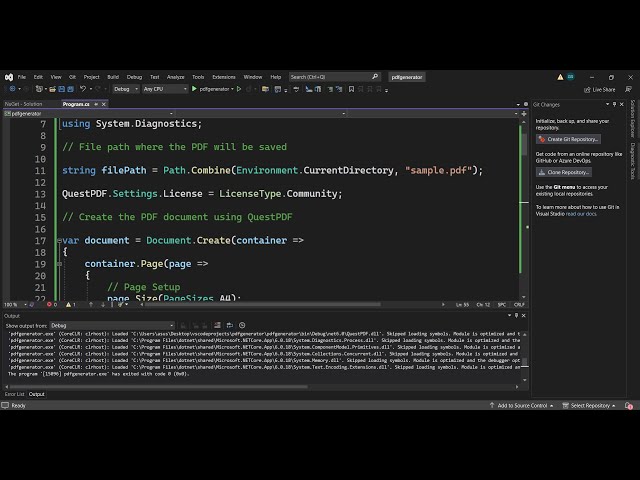Click the Create Git Repository button
This screenshot has width=640, height=480.
pos(569,139)
